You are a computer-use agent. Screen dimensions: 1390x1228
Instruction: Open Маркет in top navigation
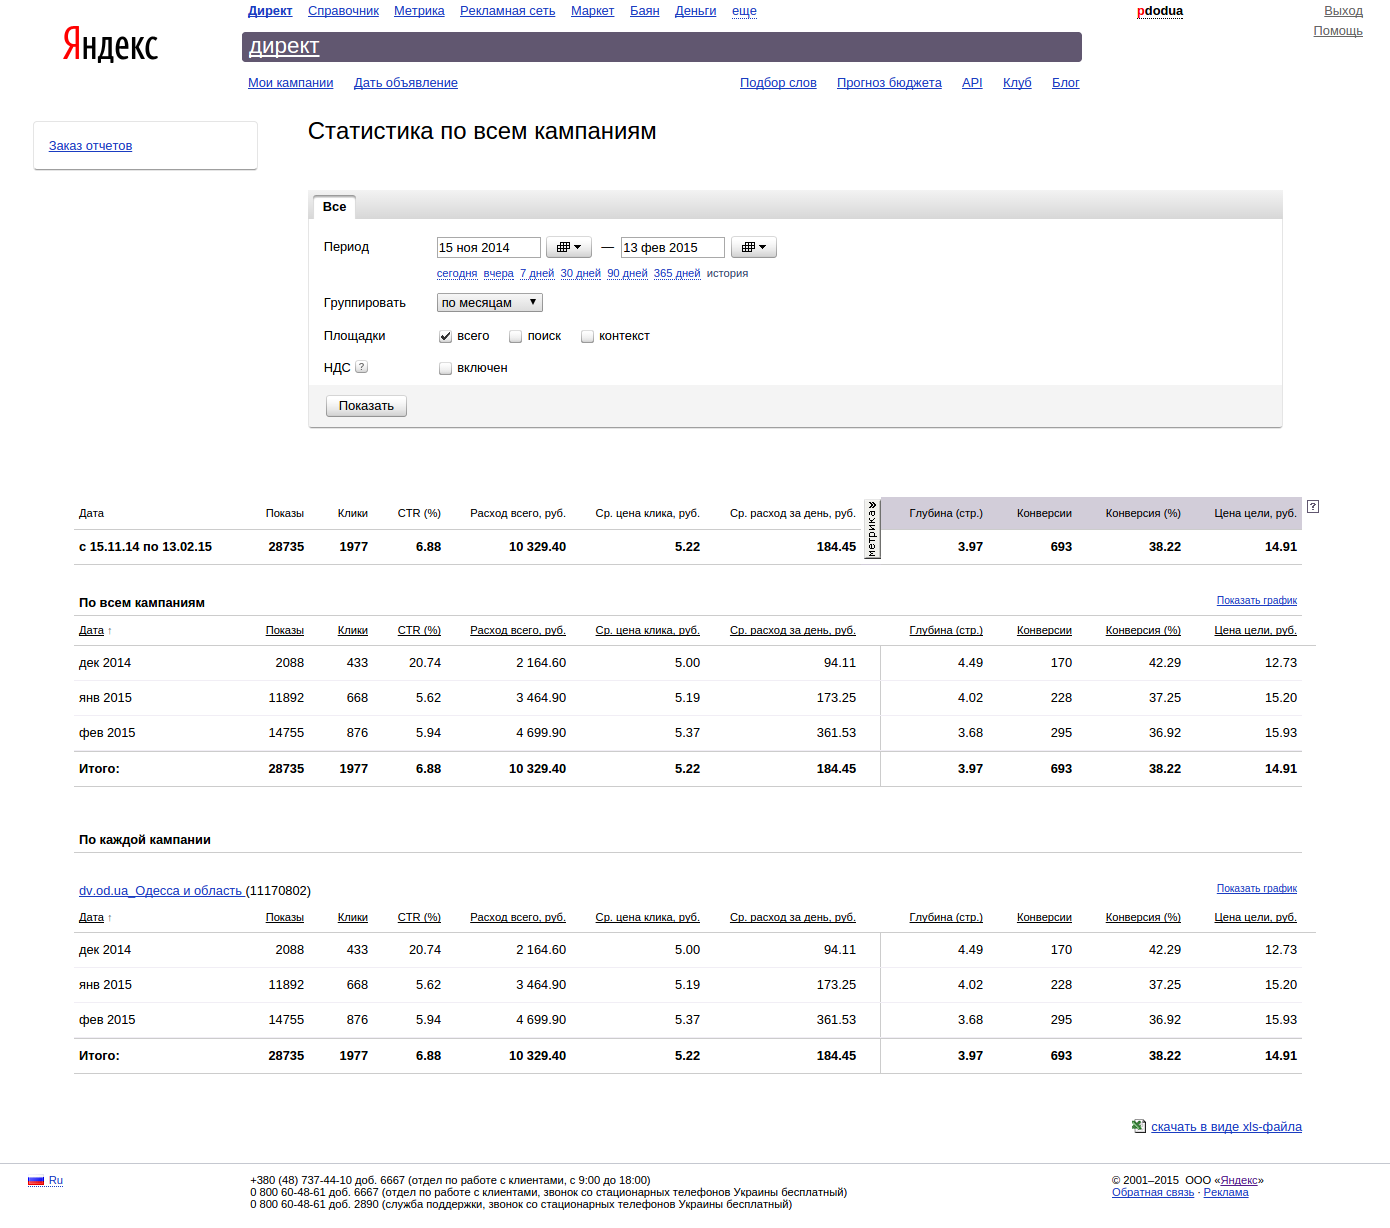pyautogui.click(x=592, y=11)
